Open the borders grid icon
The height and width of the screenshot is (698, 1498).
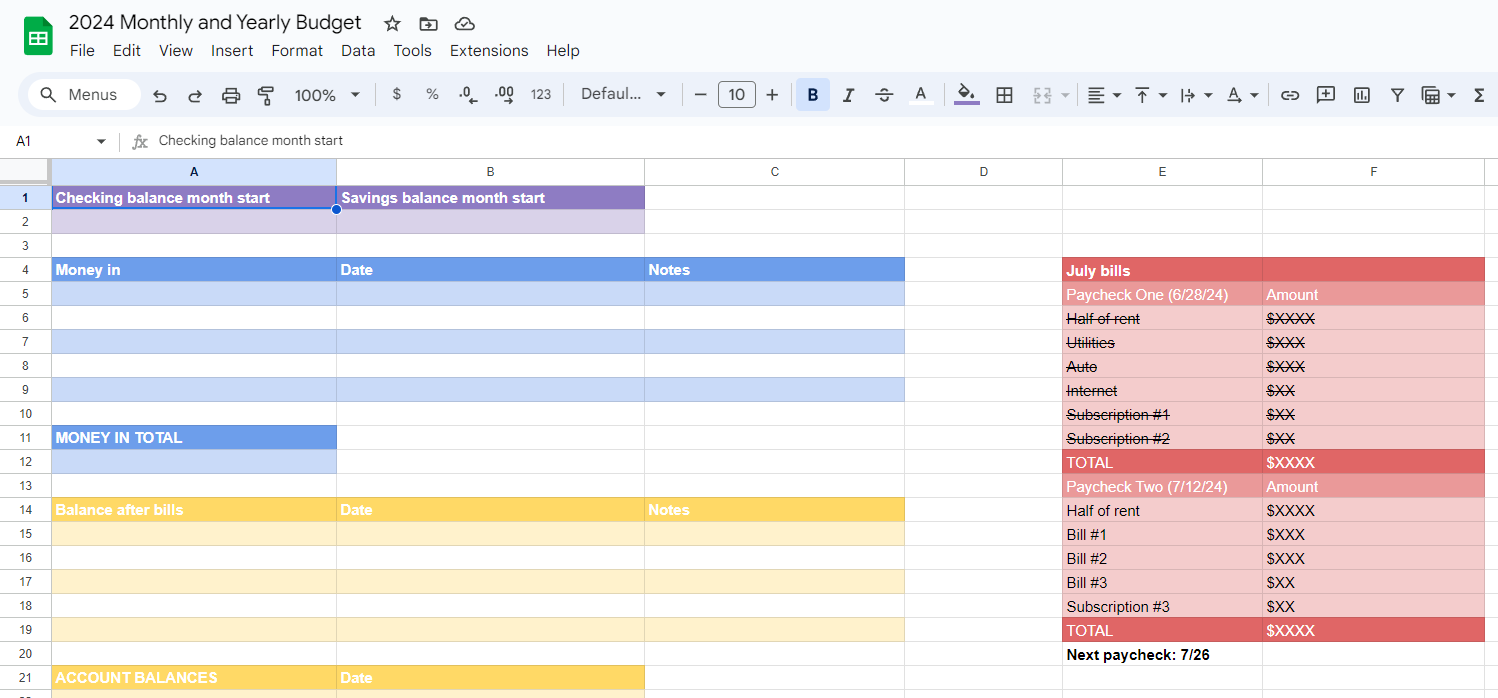tap(1005, 95)
